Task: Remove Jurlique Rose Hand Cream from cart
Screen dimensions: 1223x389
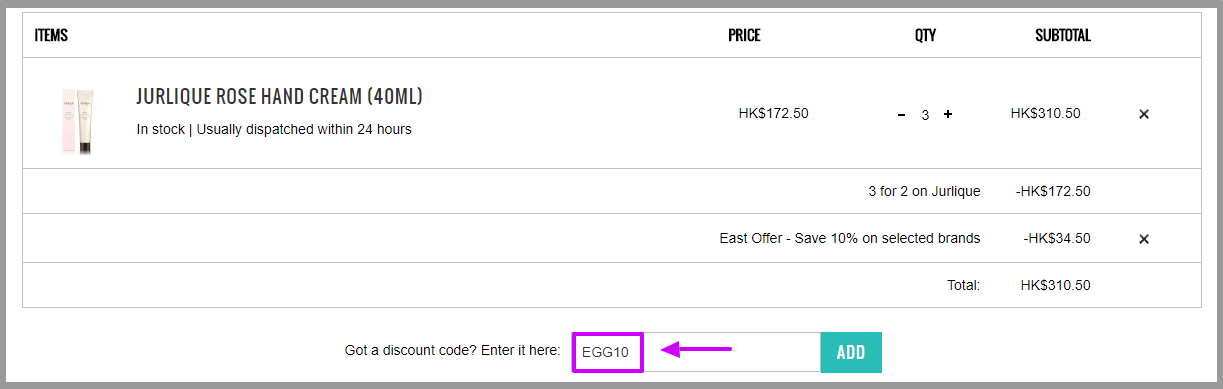Action: pyautogui.click(x=1144, y=114)
